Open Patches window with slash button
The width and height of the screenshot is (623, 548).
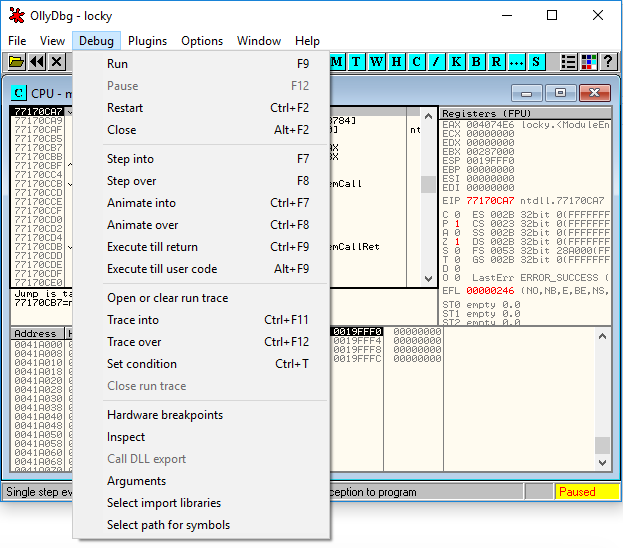[x=436, y=62]
